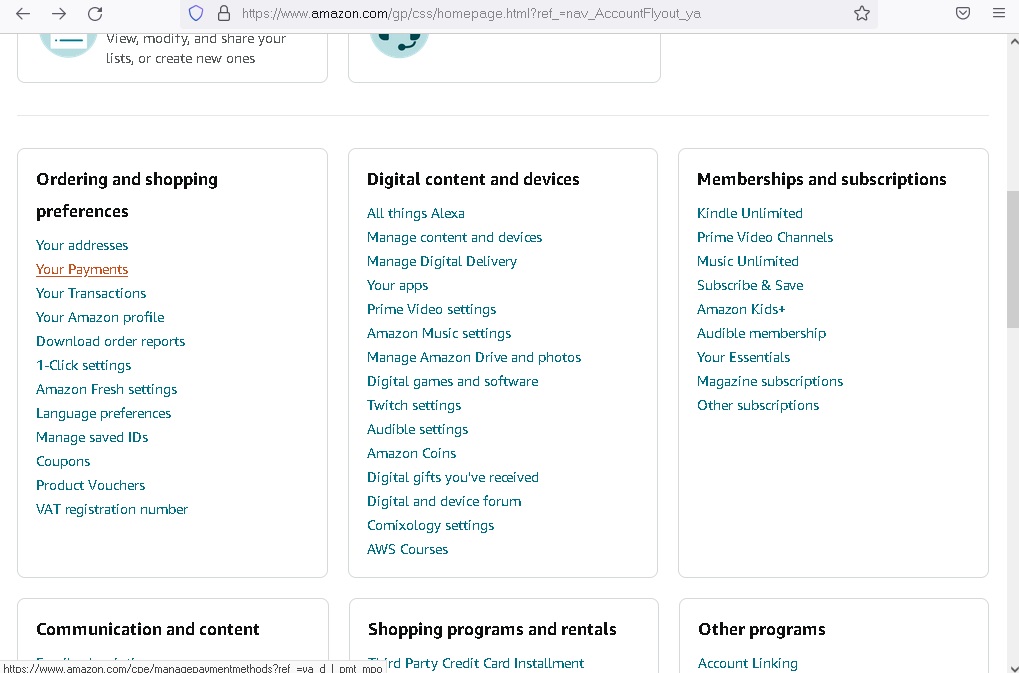This screenshot has width=1019, height=673.
Task: Open Your addresses
Action: tap(82, 246)
